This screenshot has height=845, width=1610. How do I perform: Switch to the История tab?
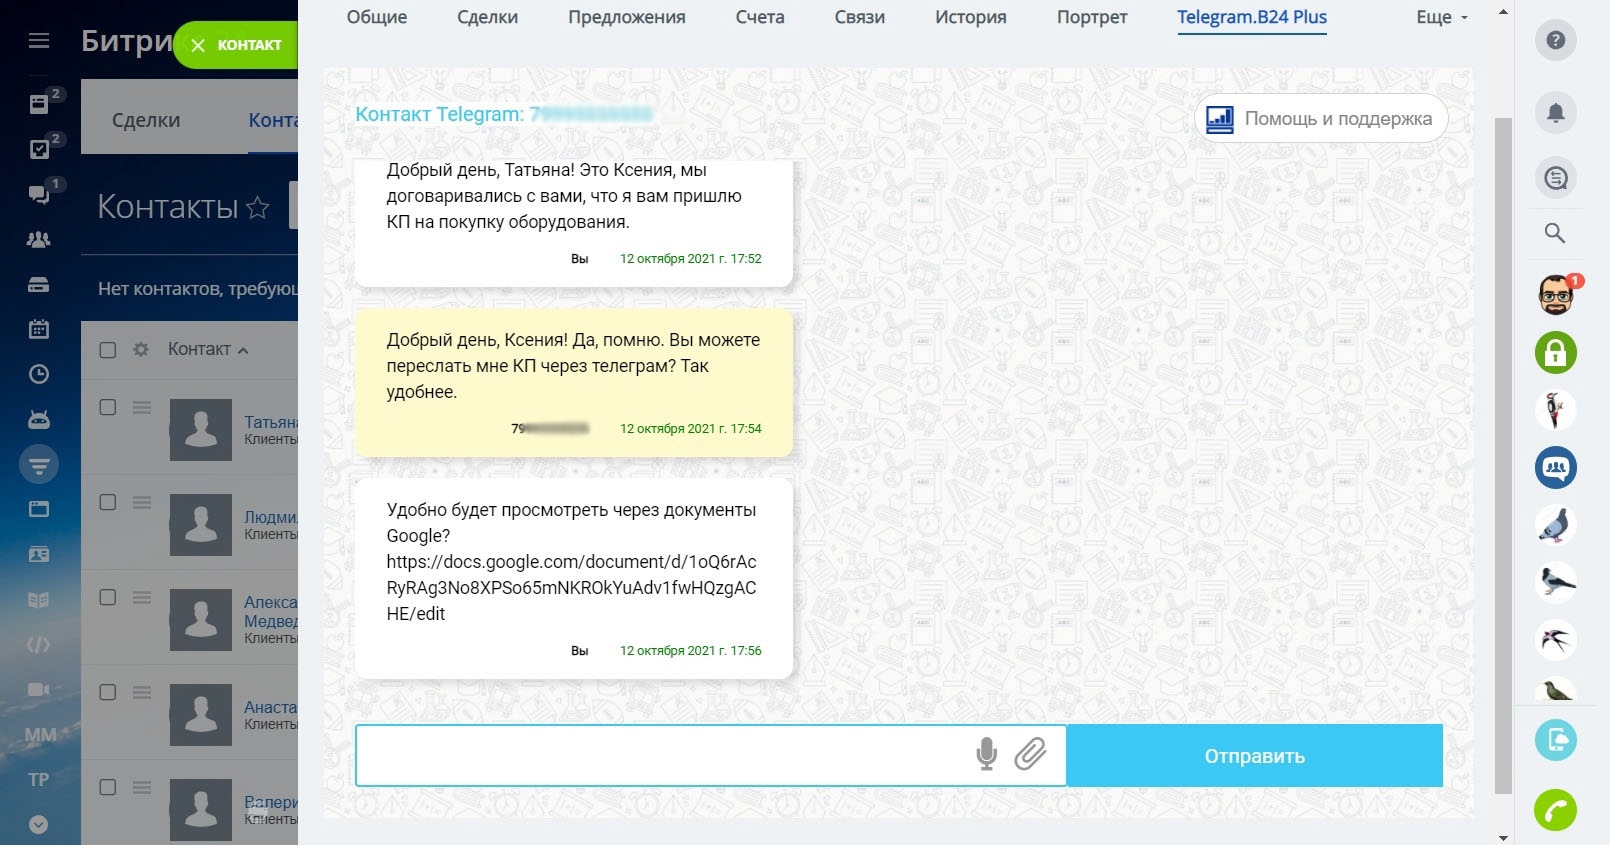point(971,17)
